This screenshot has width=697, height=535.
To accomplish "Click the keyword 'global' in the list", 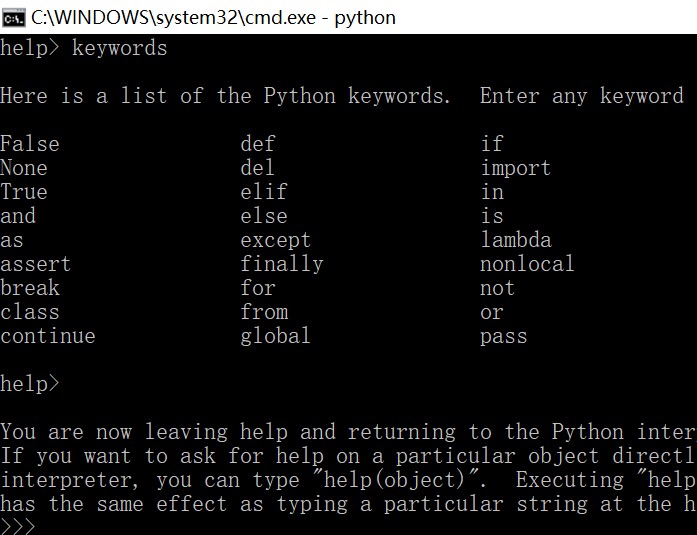I will pos(275,336).
